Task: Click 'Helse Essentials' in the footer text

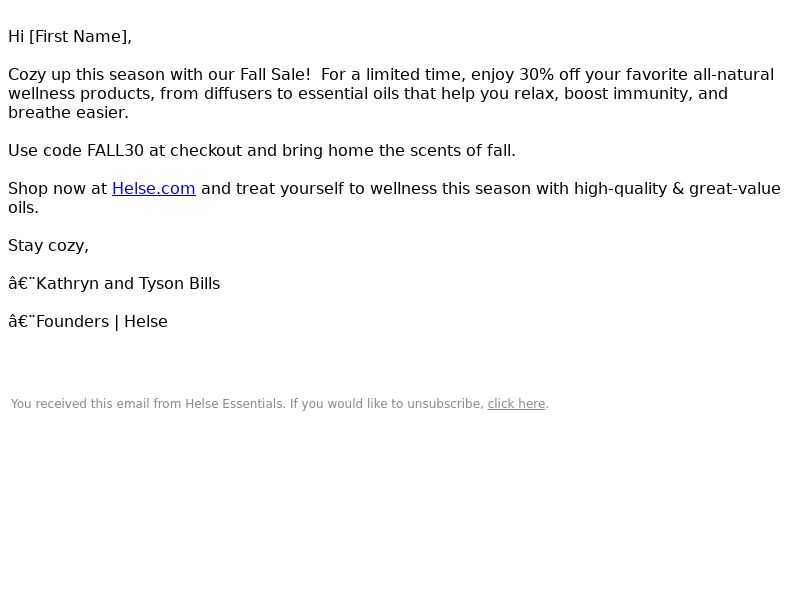Action: click(234, 404)
